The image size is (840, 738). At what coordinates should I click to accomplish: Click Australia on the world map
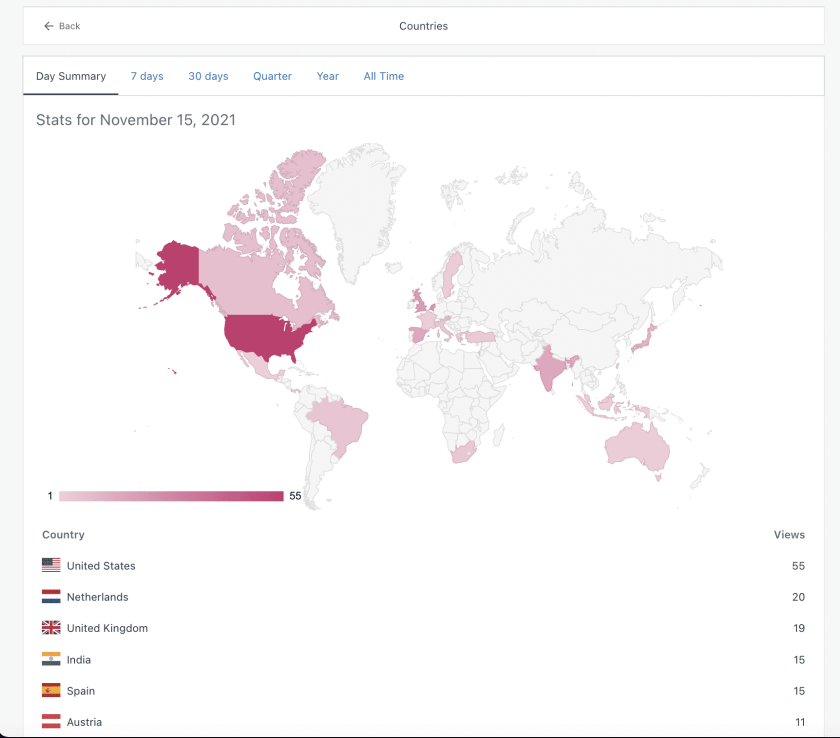tap(638, 447)
